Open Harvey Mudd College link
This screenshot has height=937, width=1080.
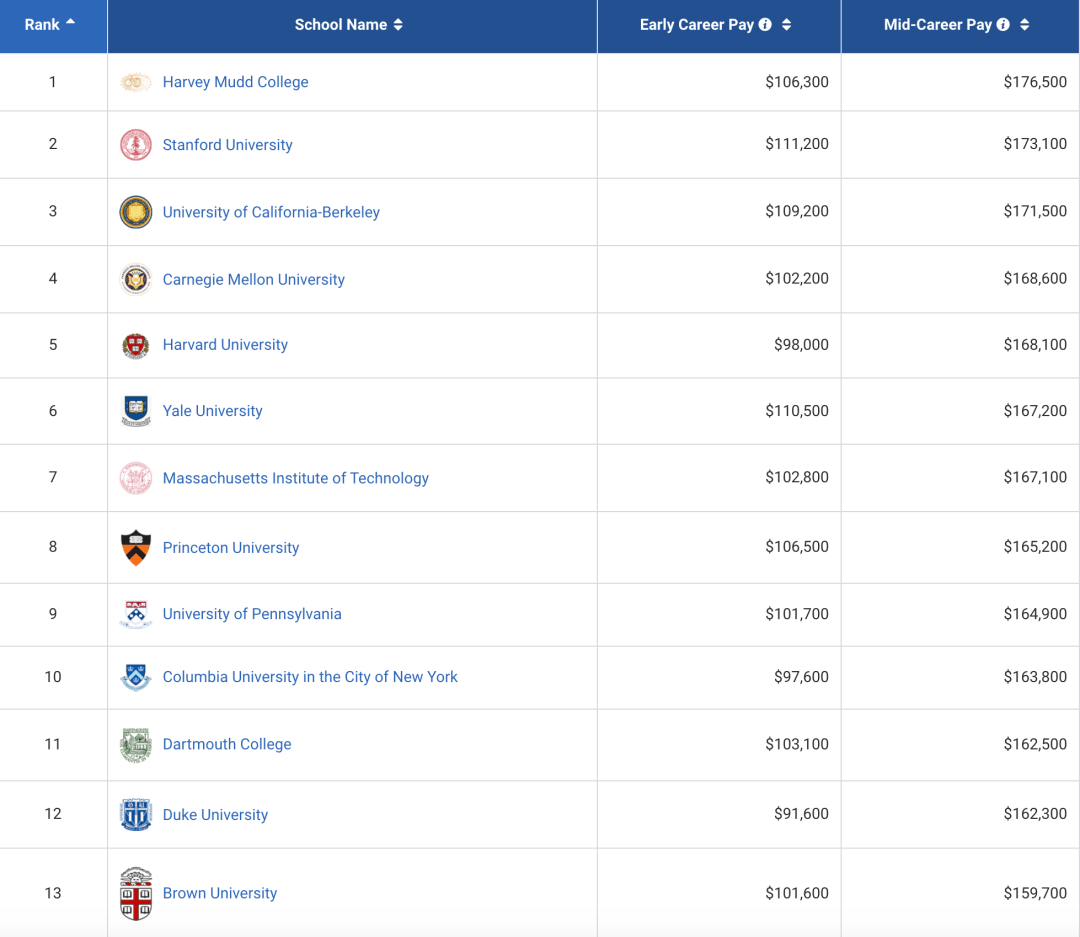pyautogui.click(x=236, y=82)
